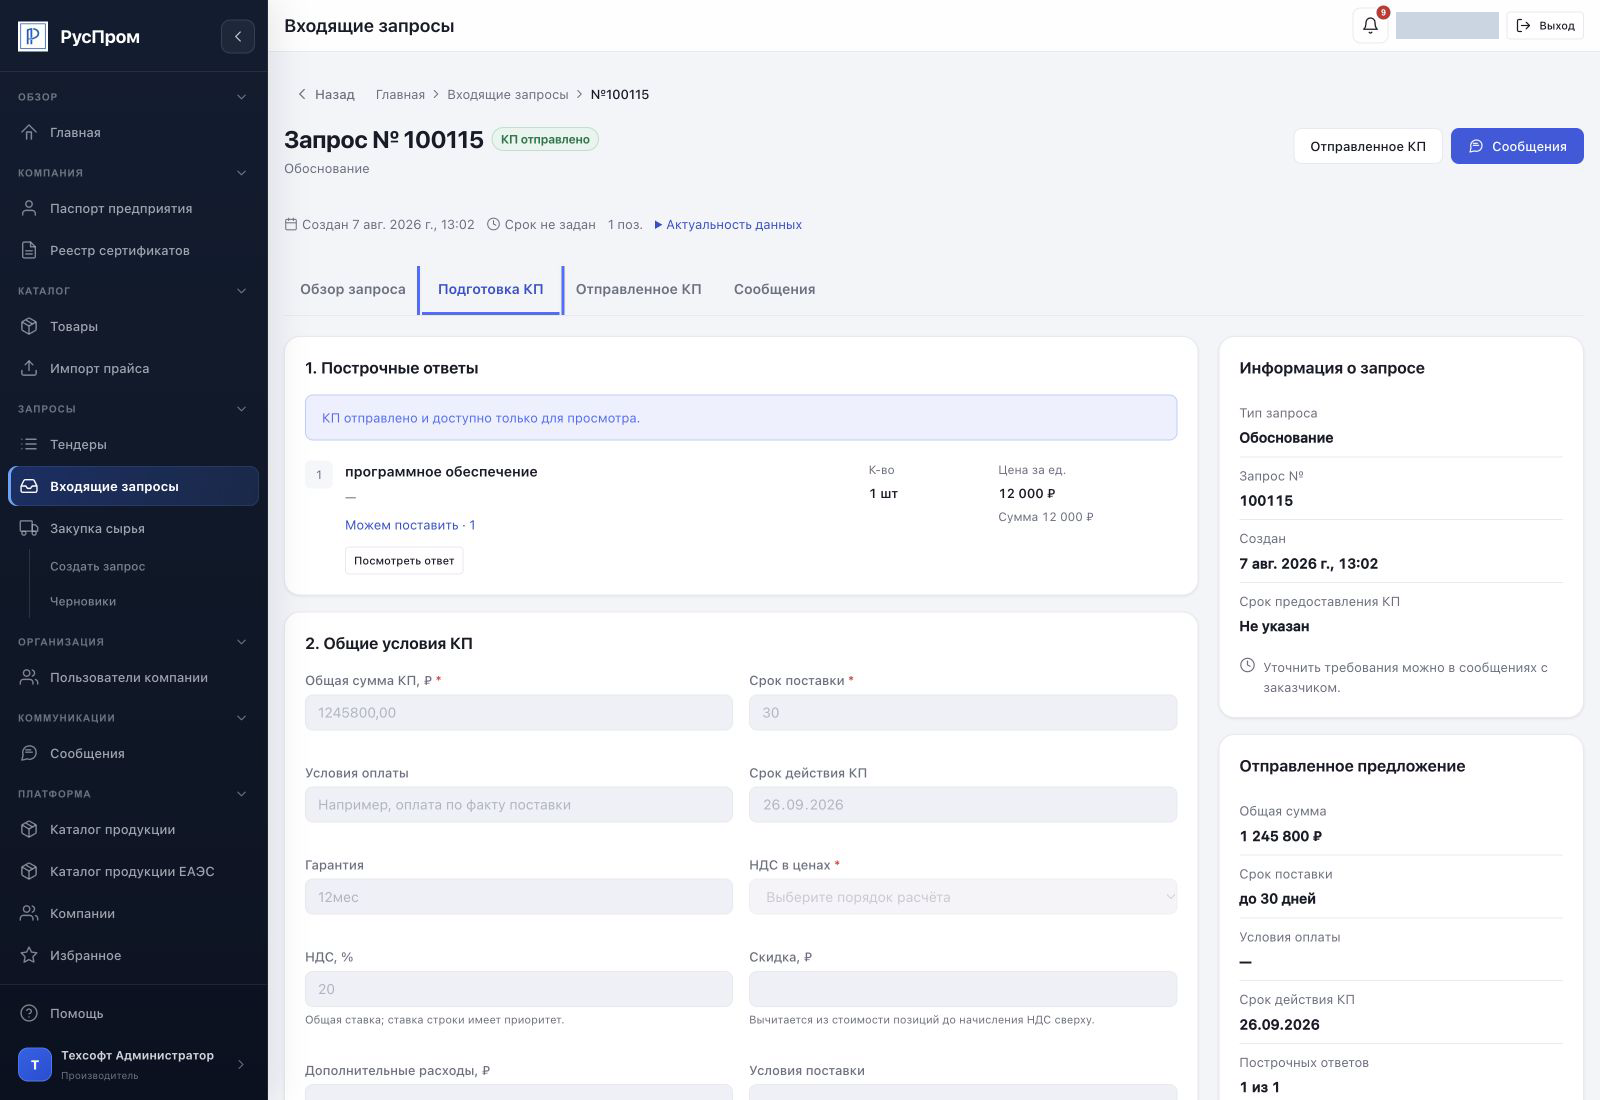Open Каталог продукции sidebar item

pos(133,829)
